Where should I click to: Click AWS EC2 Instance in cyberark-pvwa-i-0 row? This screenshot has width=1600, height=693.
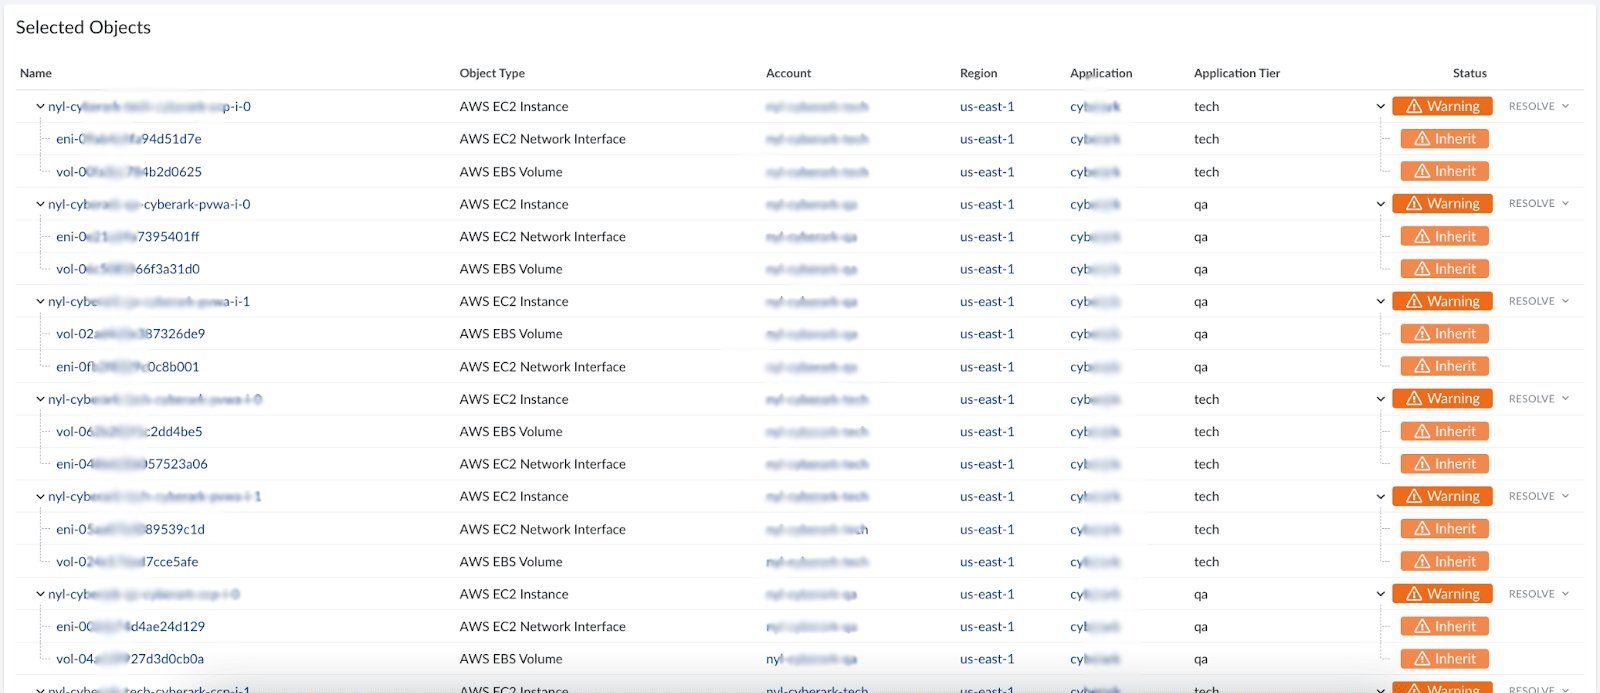click(x=514, y=204)
